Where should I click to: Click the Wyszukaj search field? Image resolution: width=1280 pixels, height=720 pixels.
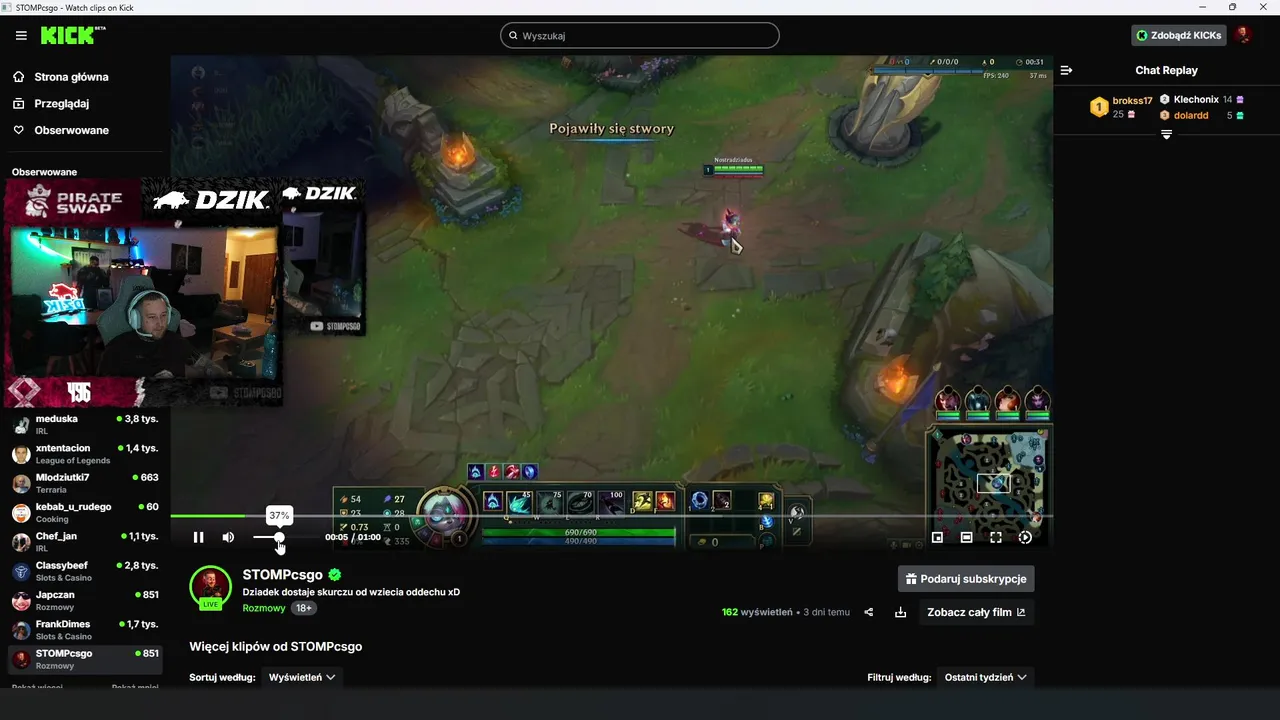[x=640, y=35]
